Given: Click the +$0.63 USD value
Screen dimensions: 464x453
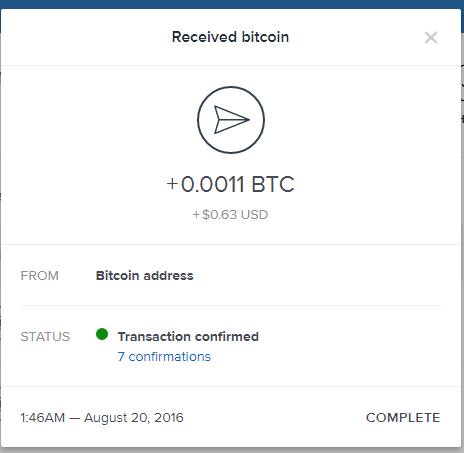Looking at the screenshot, I should tap(230, 215).
